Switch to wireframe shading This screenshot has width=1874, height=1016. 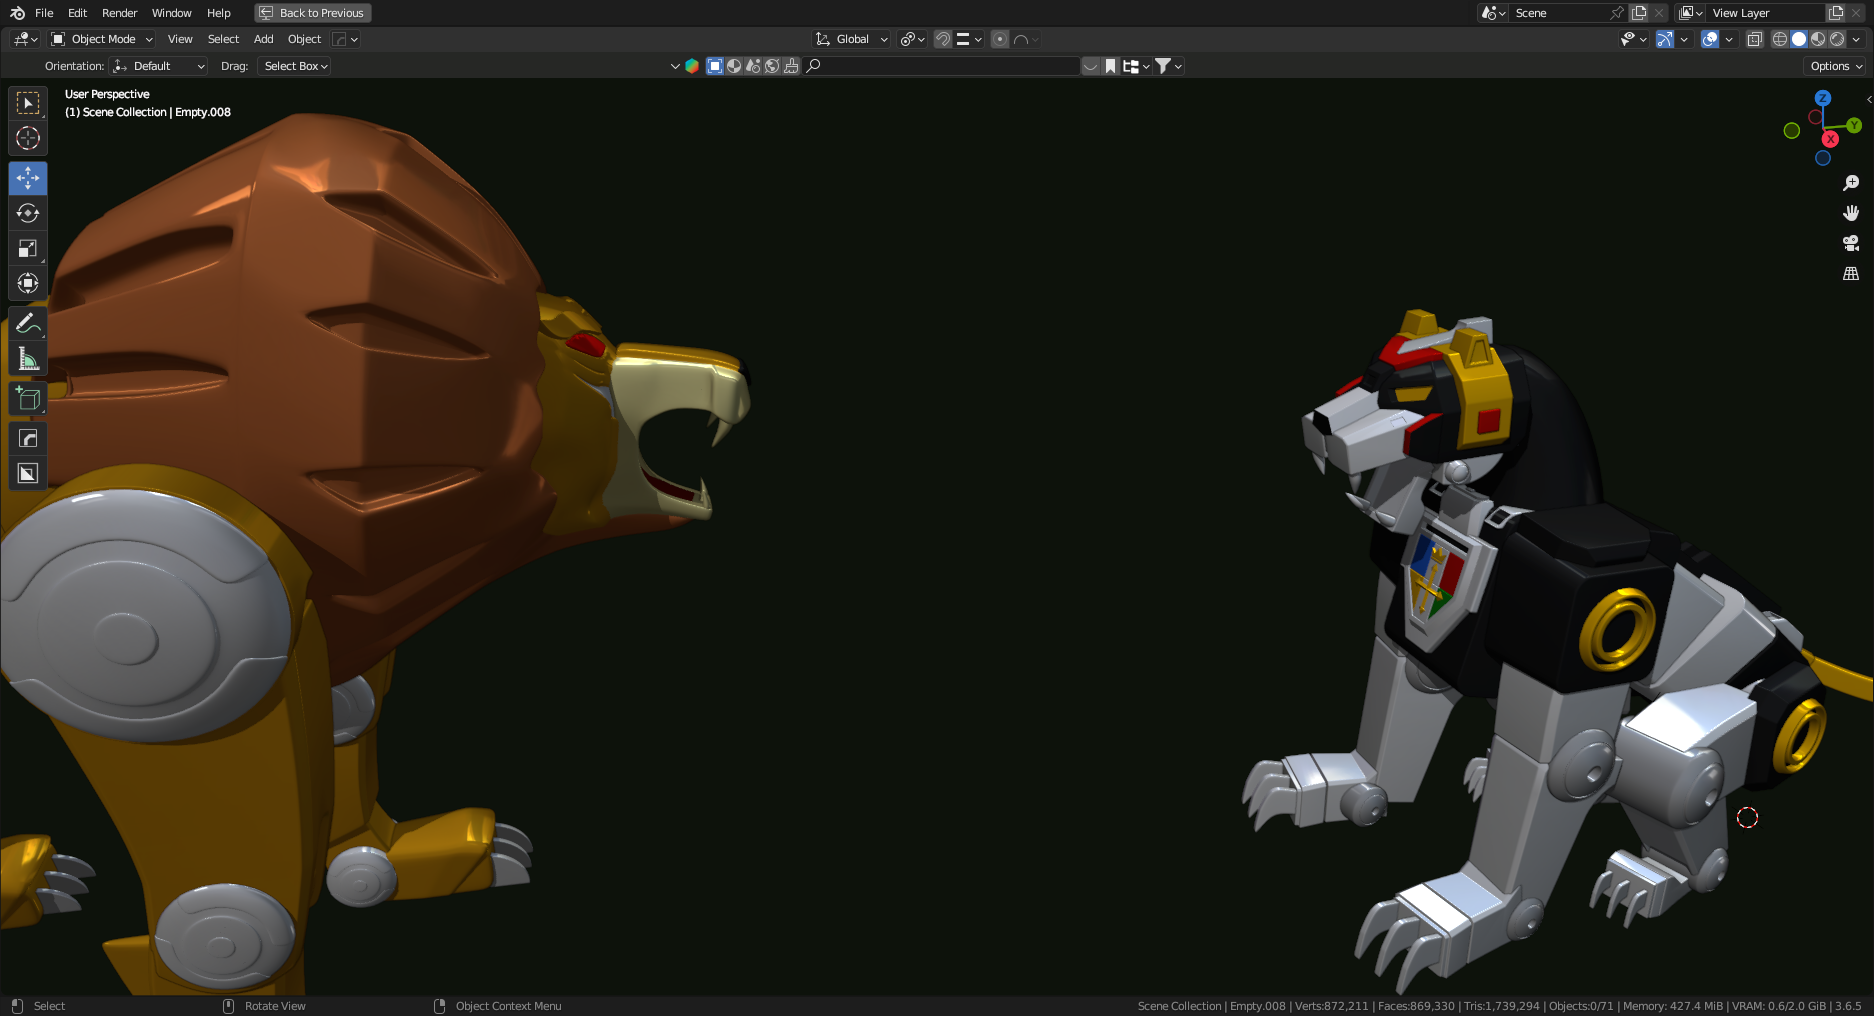1780,39
